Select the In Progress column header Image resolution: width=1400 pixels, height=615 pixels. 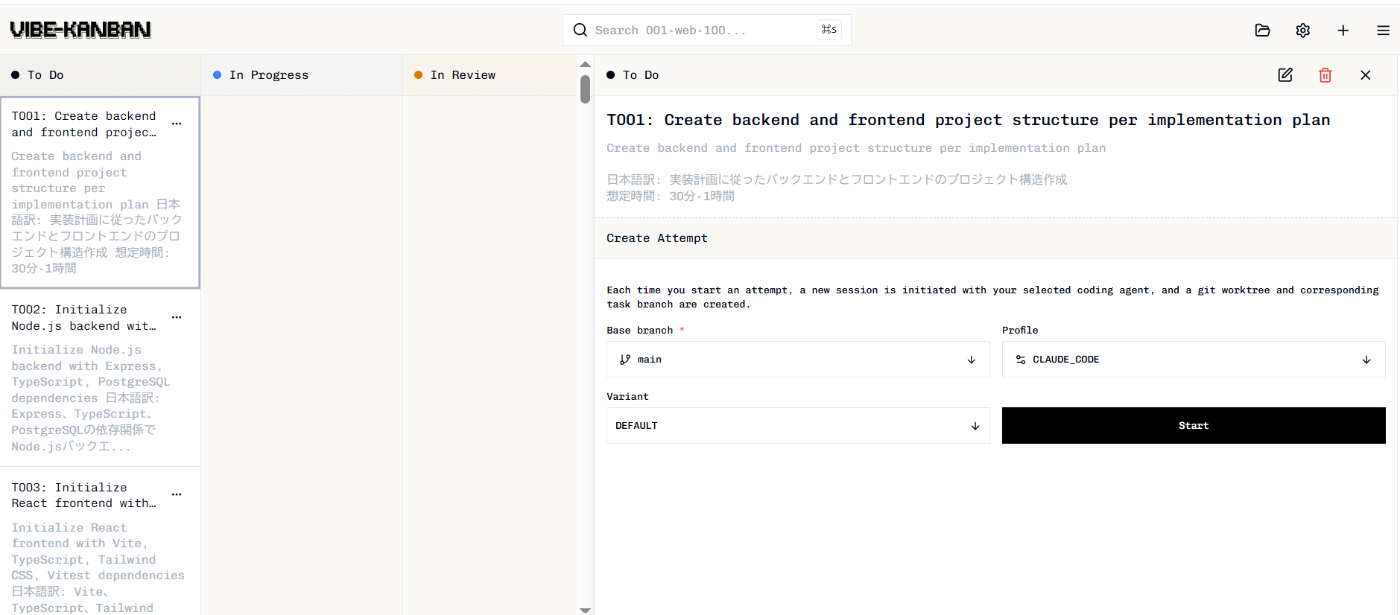click(301, 75)
